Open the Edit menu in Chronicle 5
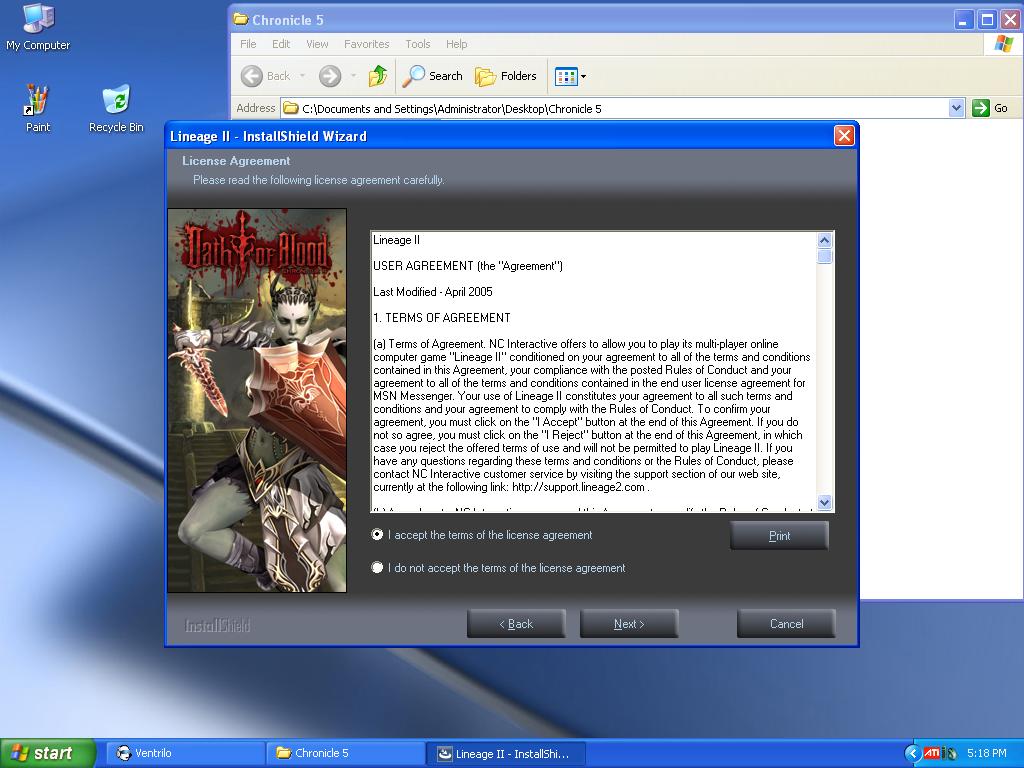This screenshot has width=1024, height=768. click(x=281, y=44)
